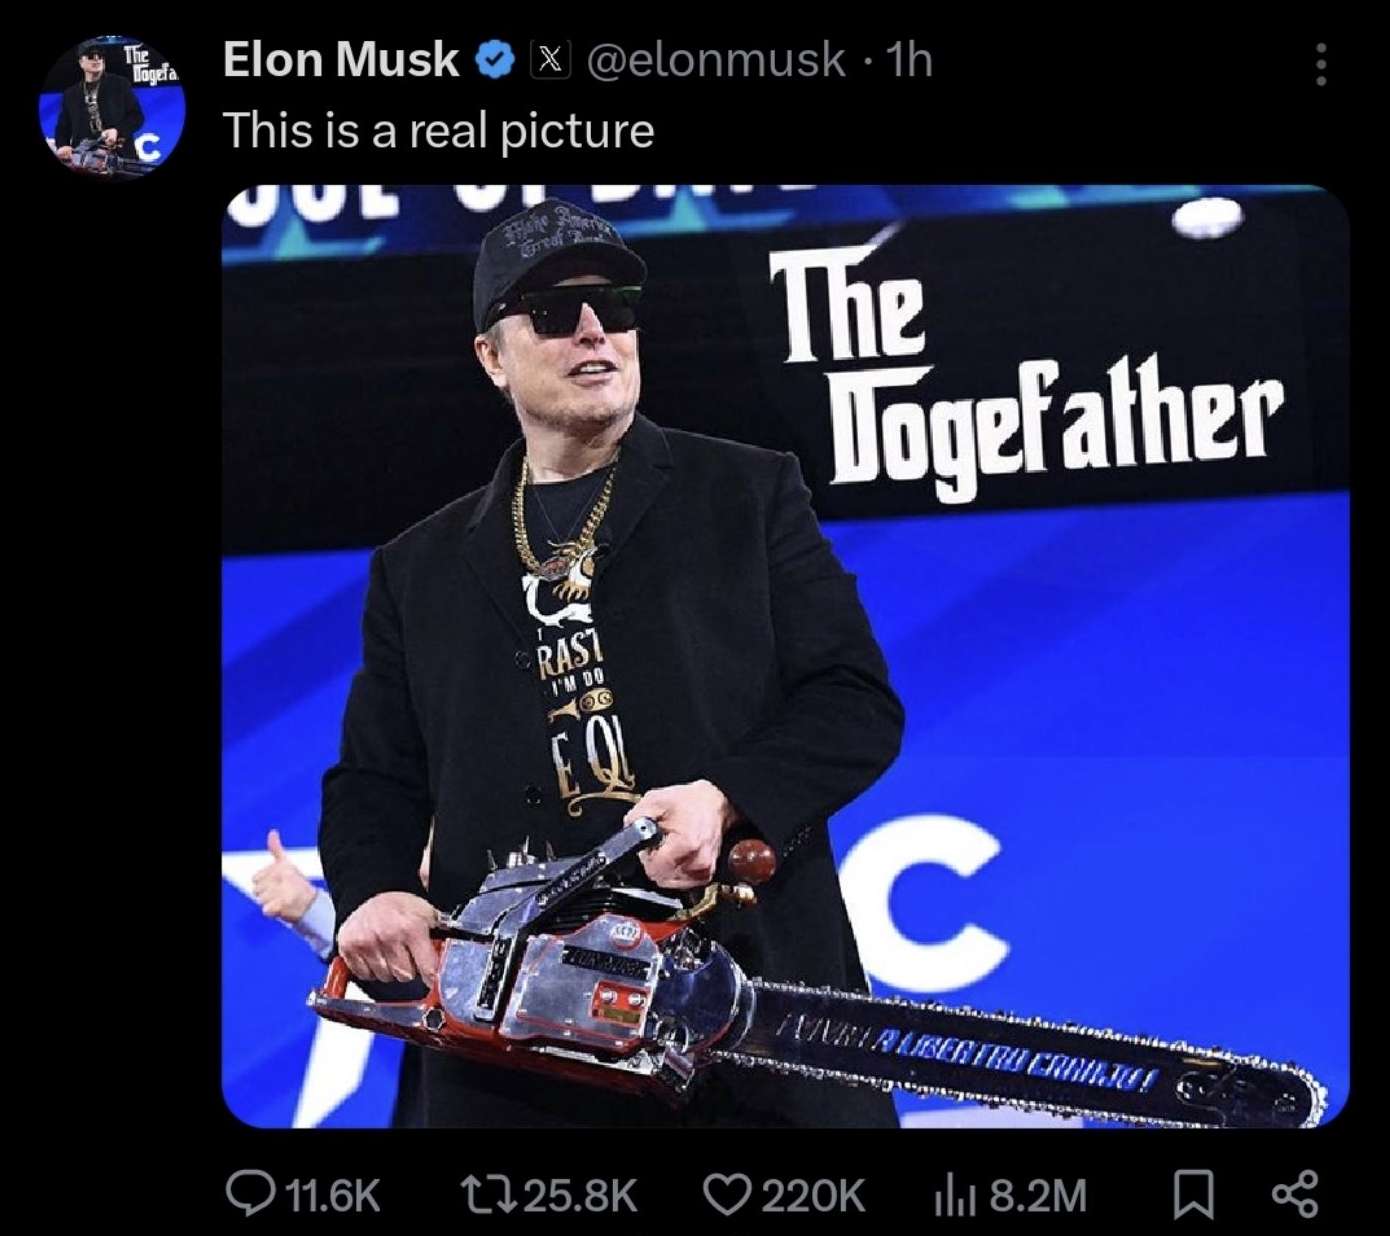
Task: Bookmark this post
Action: click(x=1192, y=1194)
